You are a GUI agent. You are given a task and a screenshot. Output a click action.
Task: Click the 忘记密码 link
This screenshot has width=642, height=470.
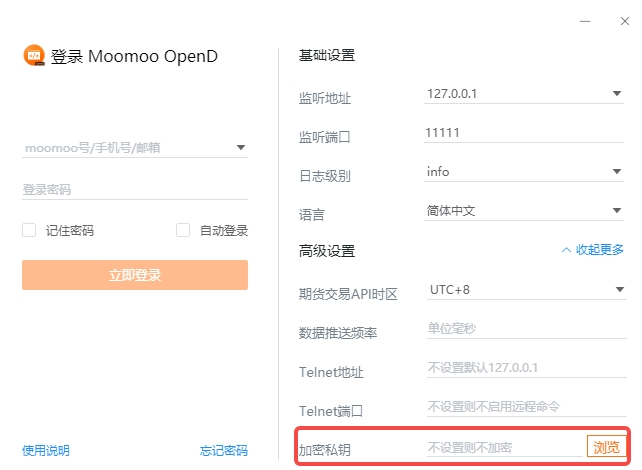coord(223,450)
